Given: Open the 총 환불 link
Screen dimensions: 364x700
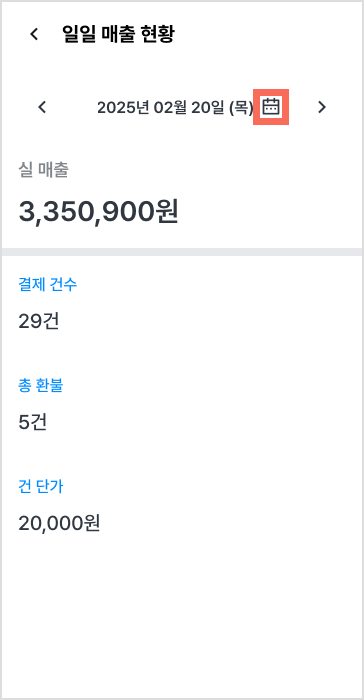Looking at the screenshot, I should coord(41,385).
